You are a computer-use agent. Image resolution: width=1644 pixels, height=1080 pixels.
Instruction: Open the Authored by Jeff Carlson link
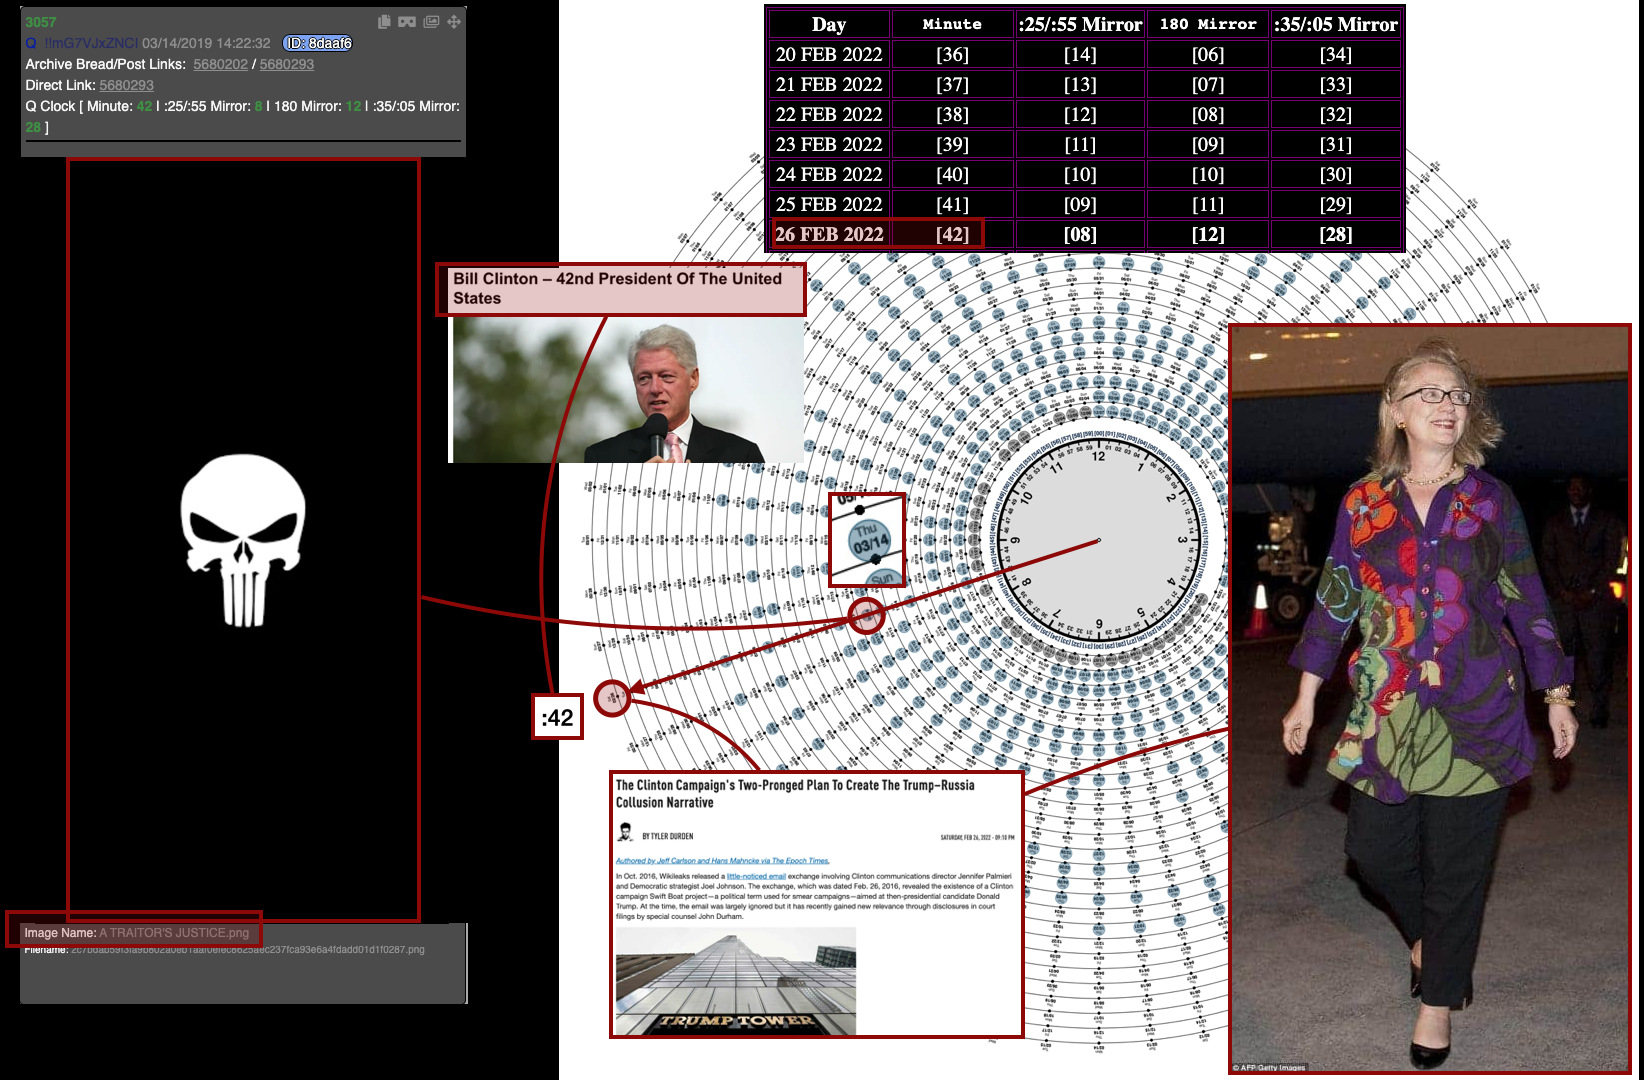pyautogui.click(x=722, y=861)
